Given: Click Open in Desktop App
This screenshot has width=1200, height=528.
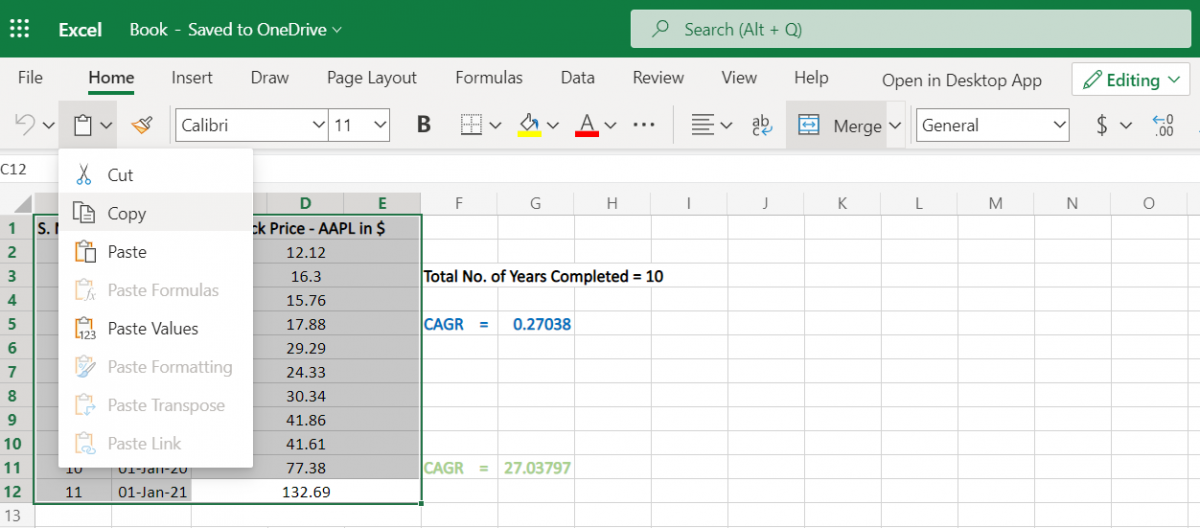Looking at the screenshot, I should pyautogui.click(x=962, y=81).
